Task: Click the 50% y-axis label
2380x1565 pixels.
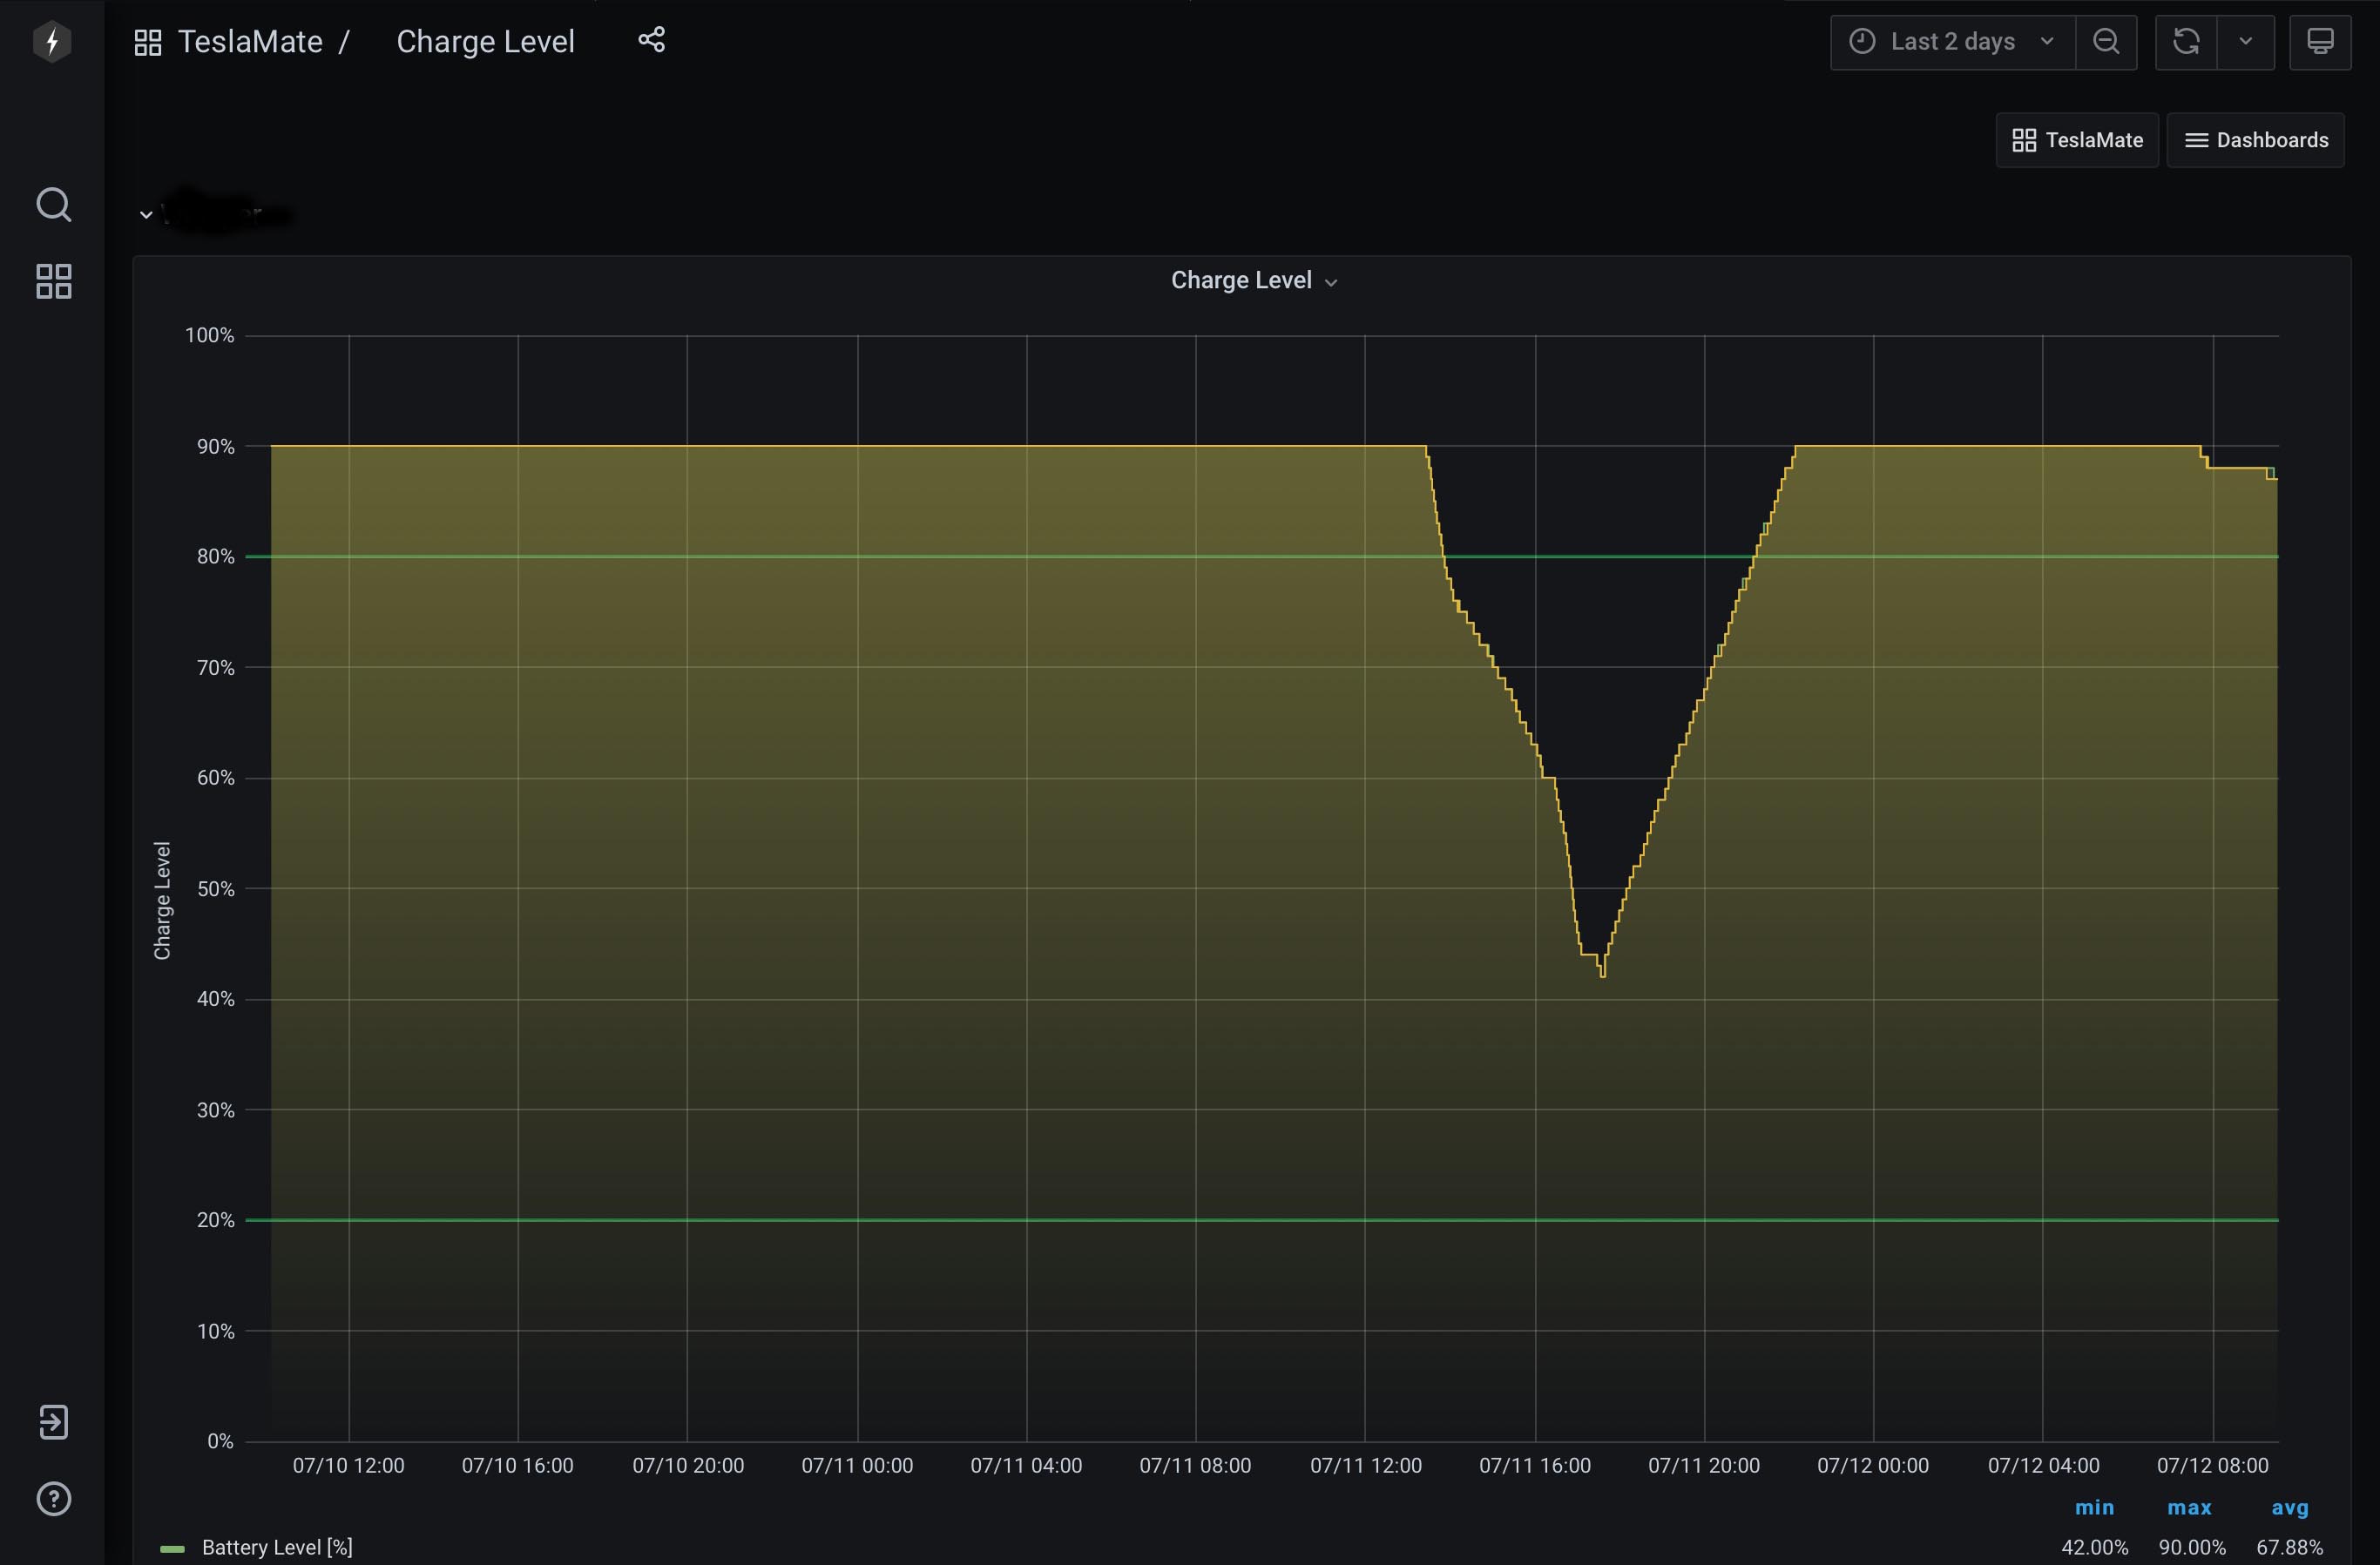Action: [x=215, y=888]
